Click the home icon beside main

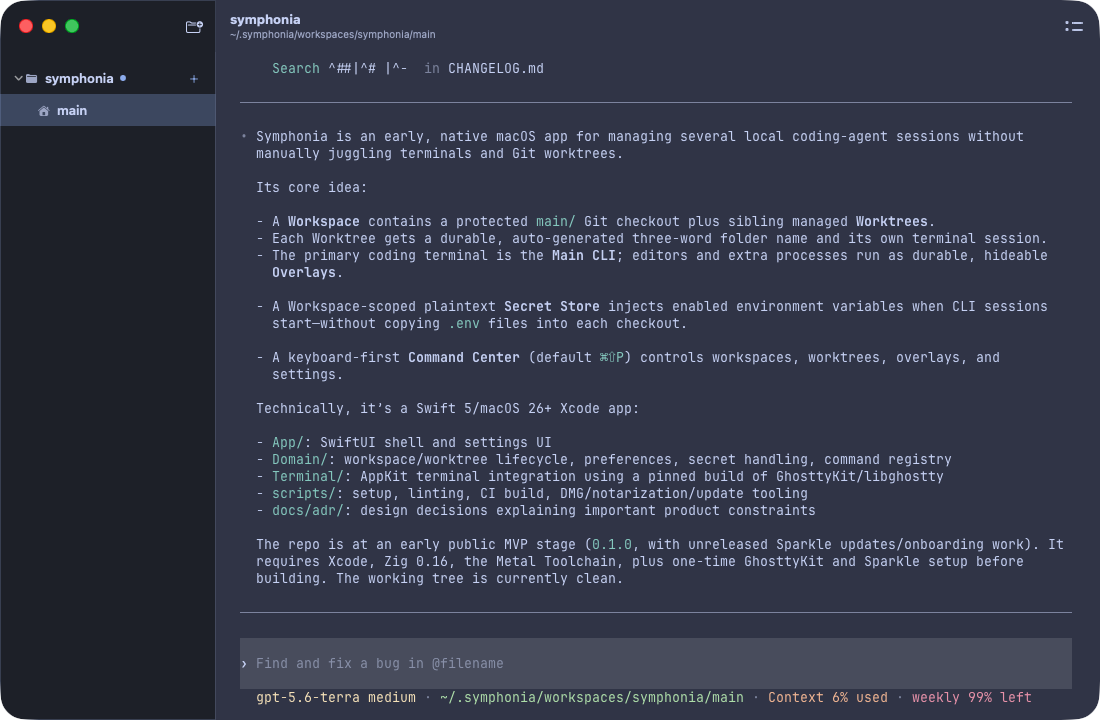43,111
